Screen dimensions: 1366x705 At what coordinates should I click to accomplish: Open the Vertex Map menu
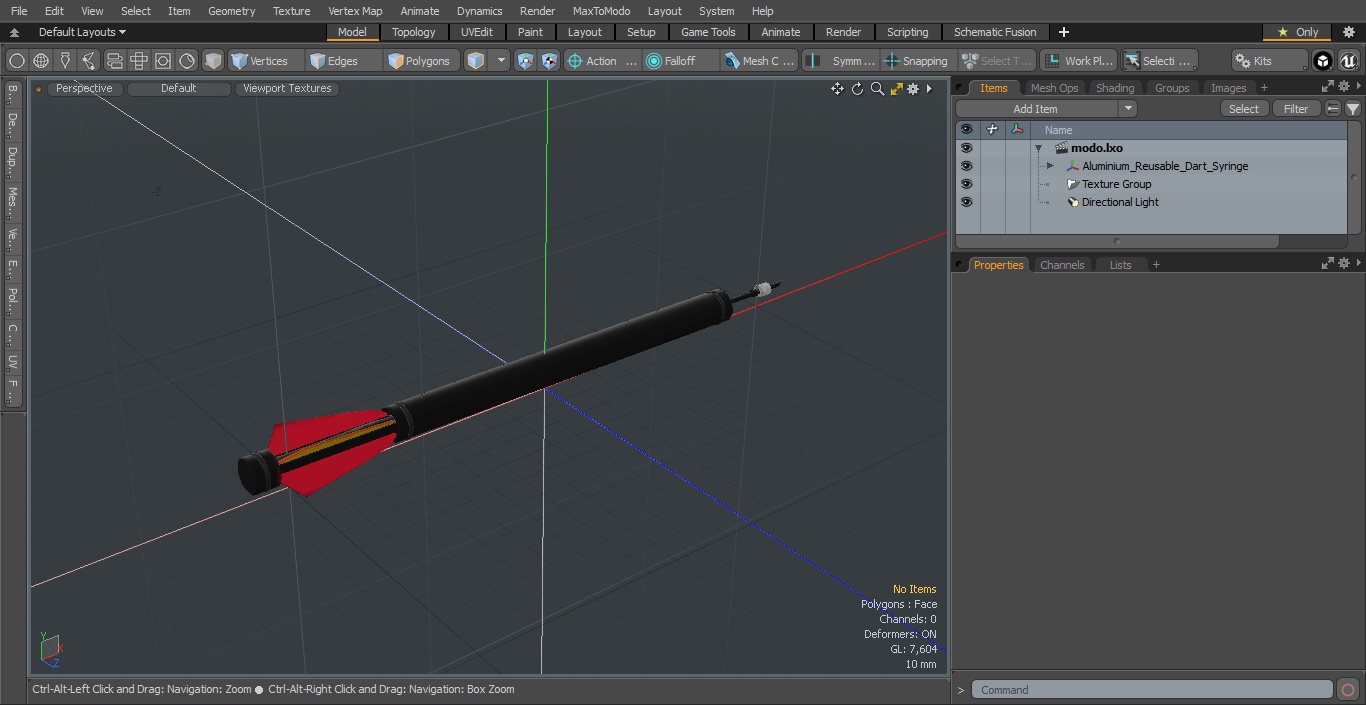pos(355,11)
